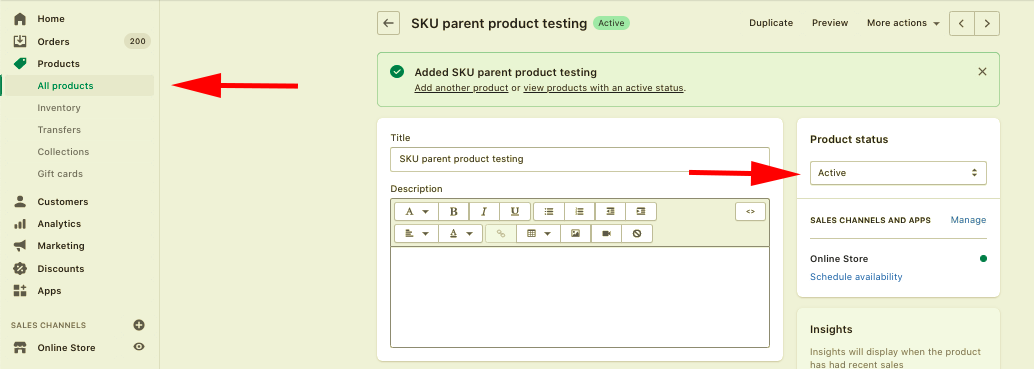Dismiss the success banner with X
This screenshot has width=1034, height=369.
[983, 72]
